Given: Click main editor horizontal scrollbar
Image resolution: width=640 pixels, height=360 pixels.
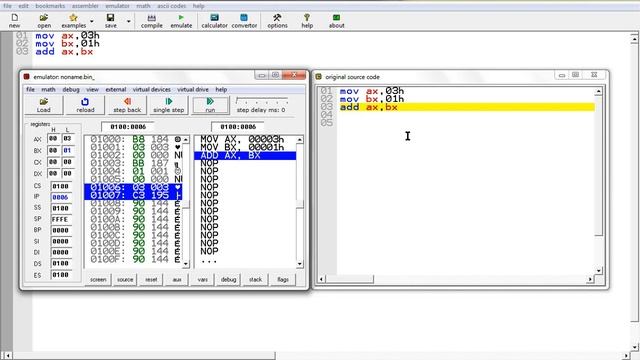Looking at the screenshot, I should [x=316, y=356].
